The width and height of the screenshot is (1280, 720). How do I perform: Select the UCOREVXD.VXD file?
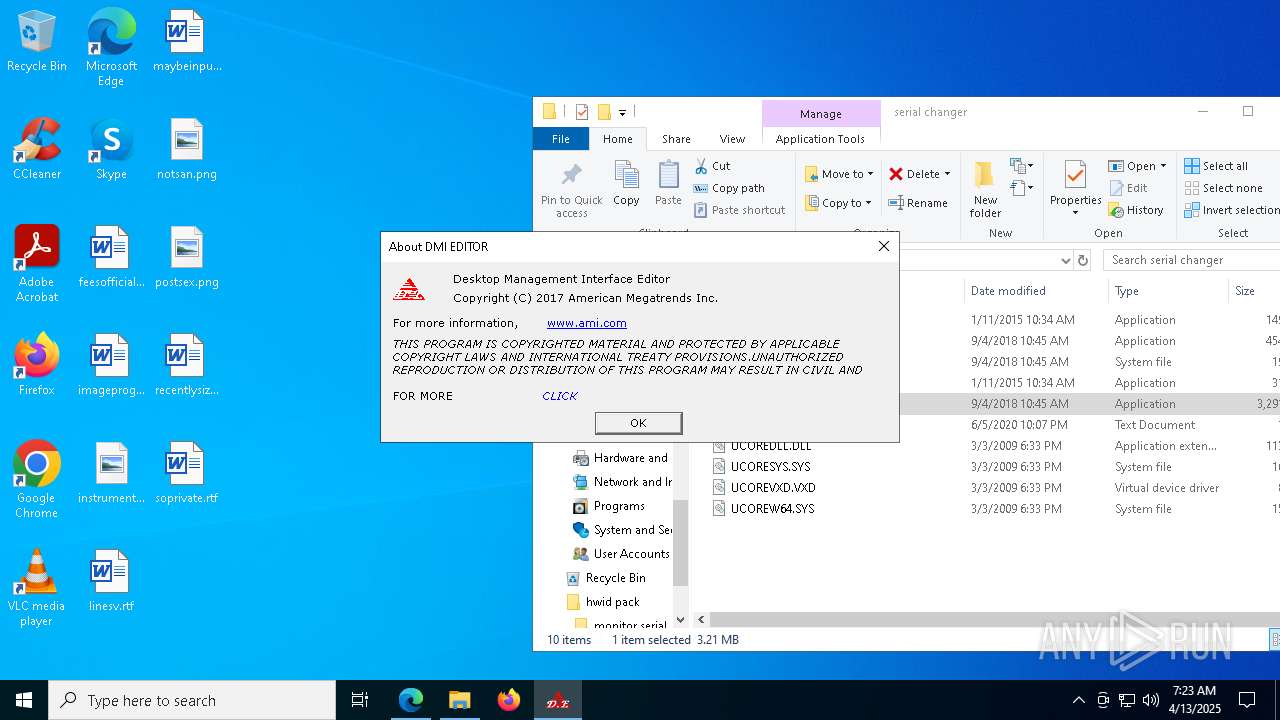[772, 488]
